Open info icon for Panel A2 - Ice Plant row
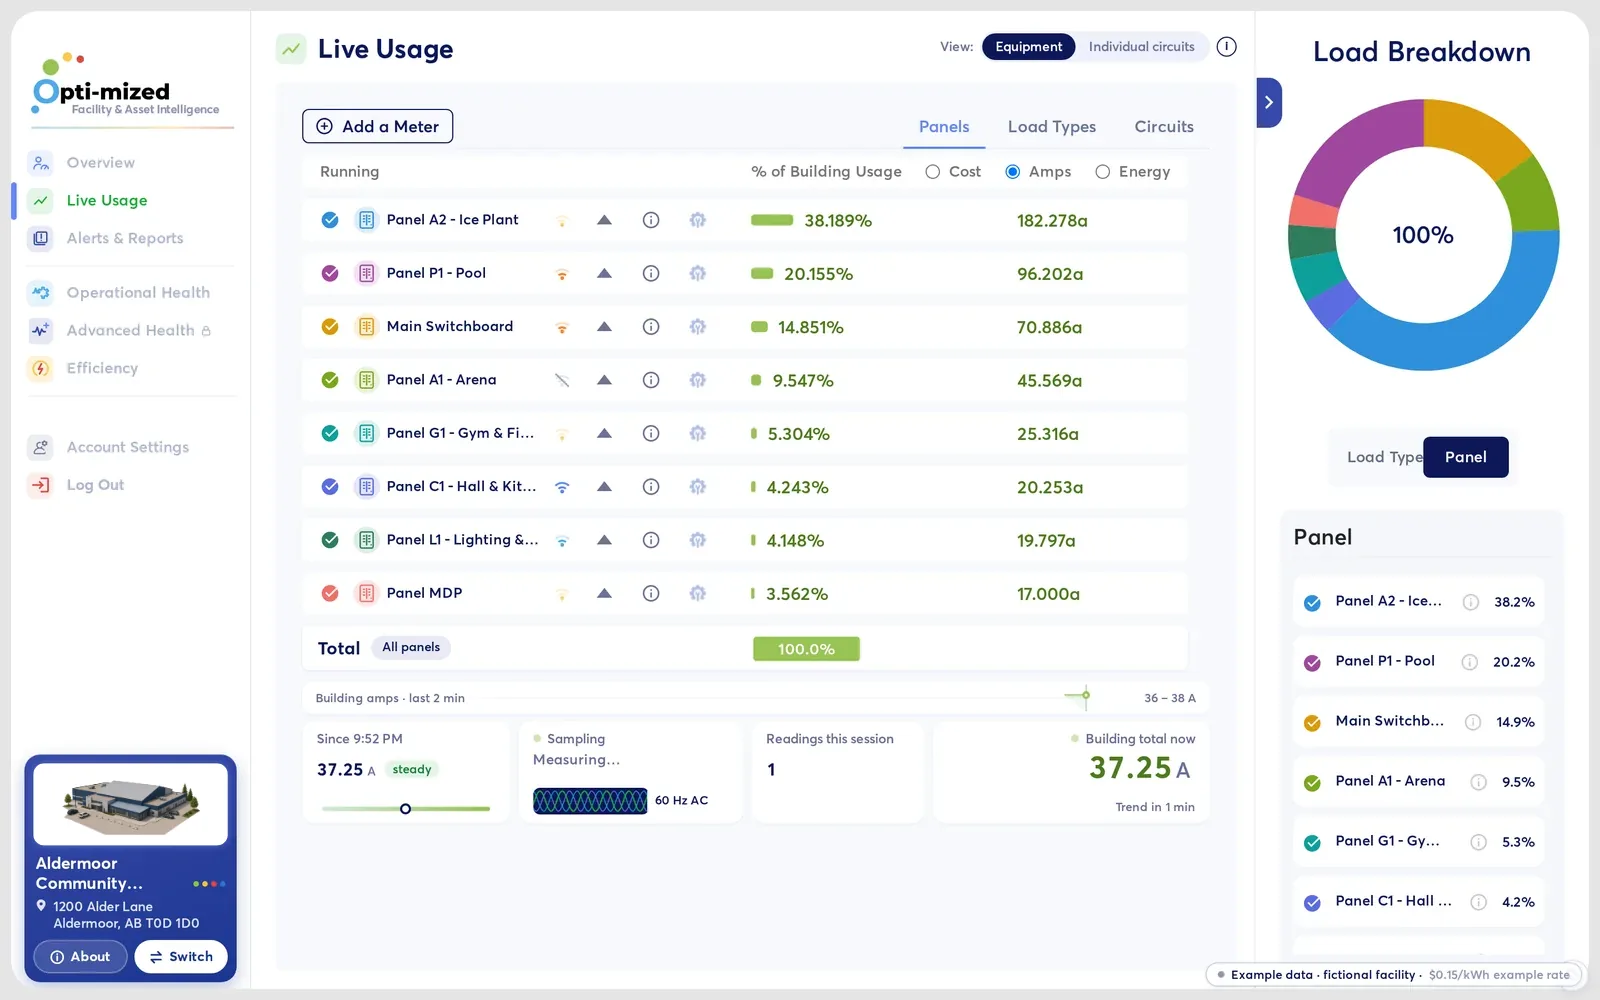The width and height of the screenshot is (1600, 1000). (651, 220)
